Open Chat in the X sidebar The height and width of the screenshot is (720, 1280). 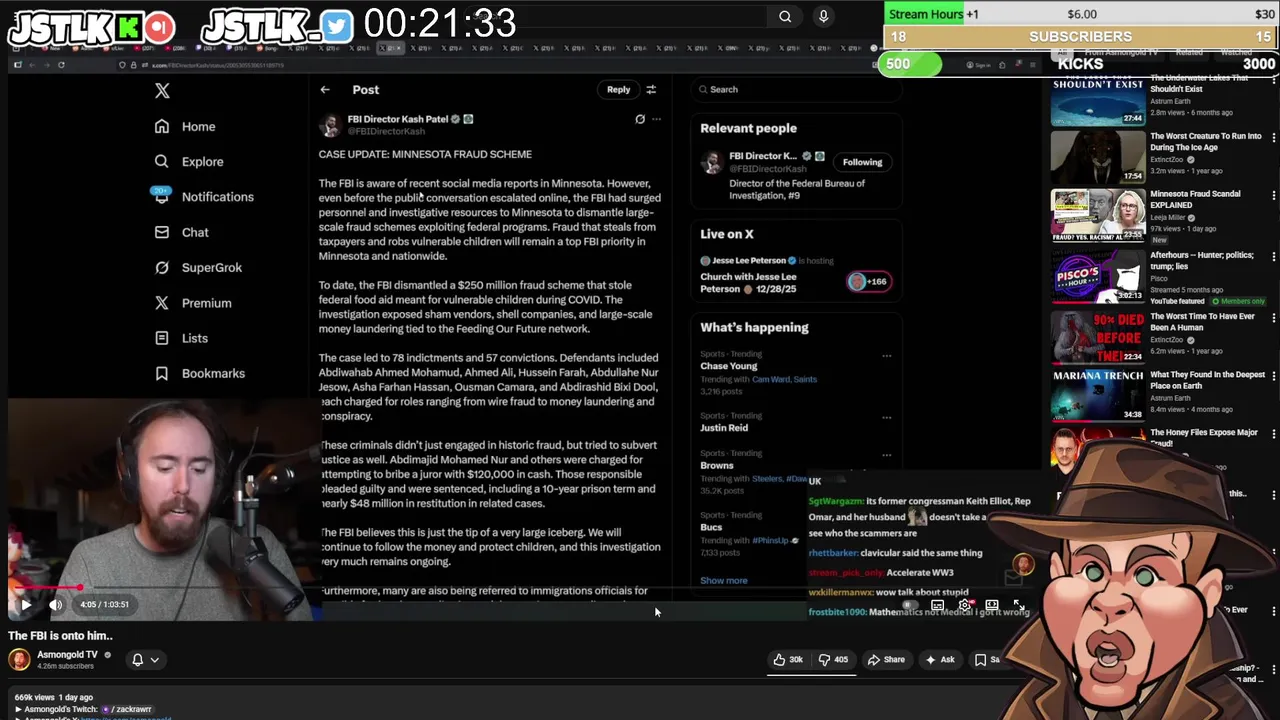(181, 232)
